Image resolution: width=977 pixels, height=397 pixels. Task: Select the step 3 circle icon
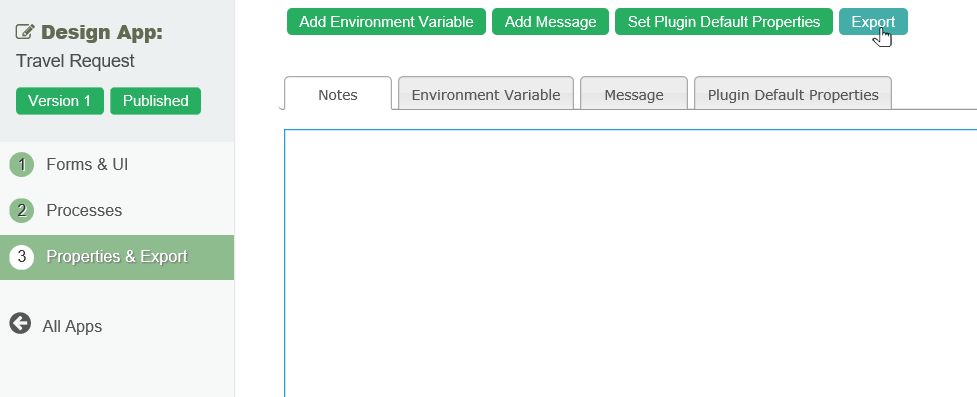22,257
